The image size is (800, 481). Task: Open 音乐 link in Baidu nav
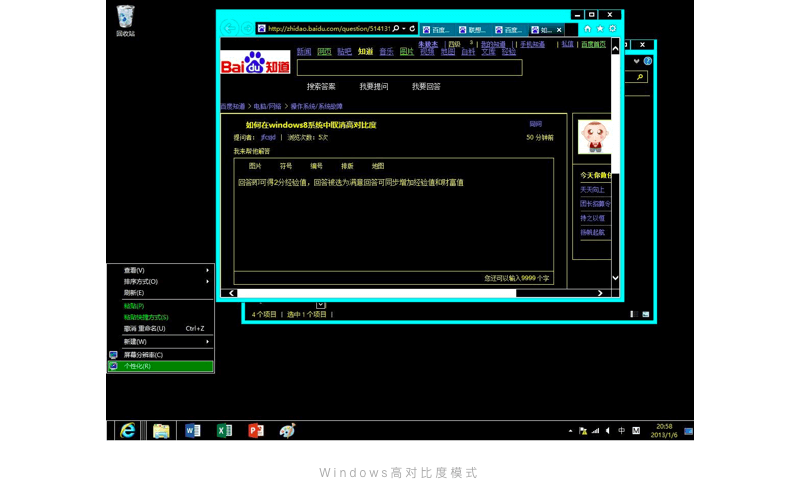click(386, 52)
